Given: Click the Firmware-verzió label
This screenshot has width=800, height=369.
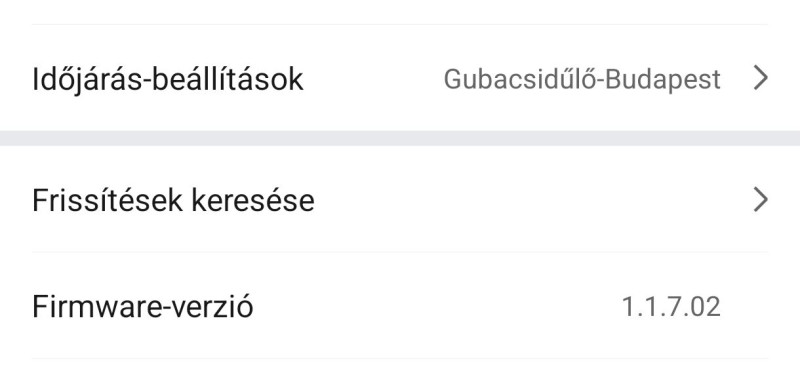Looking at the screenshot, I should (142, 306).
